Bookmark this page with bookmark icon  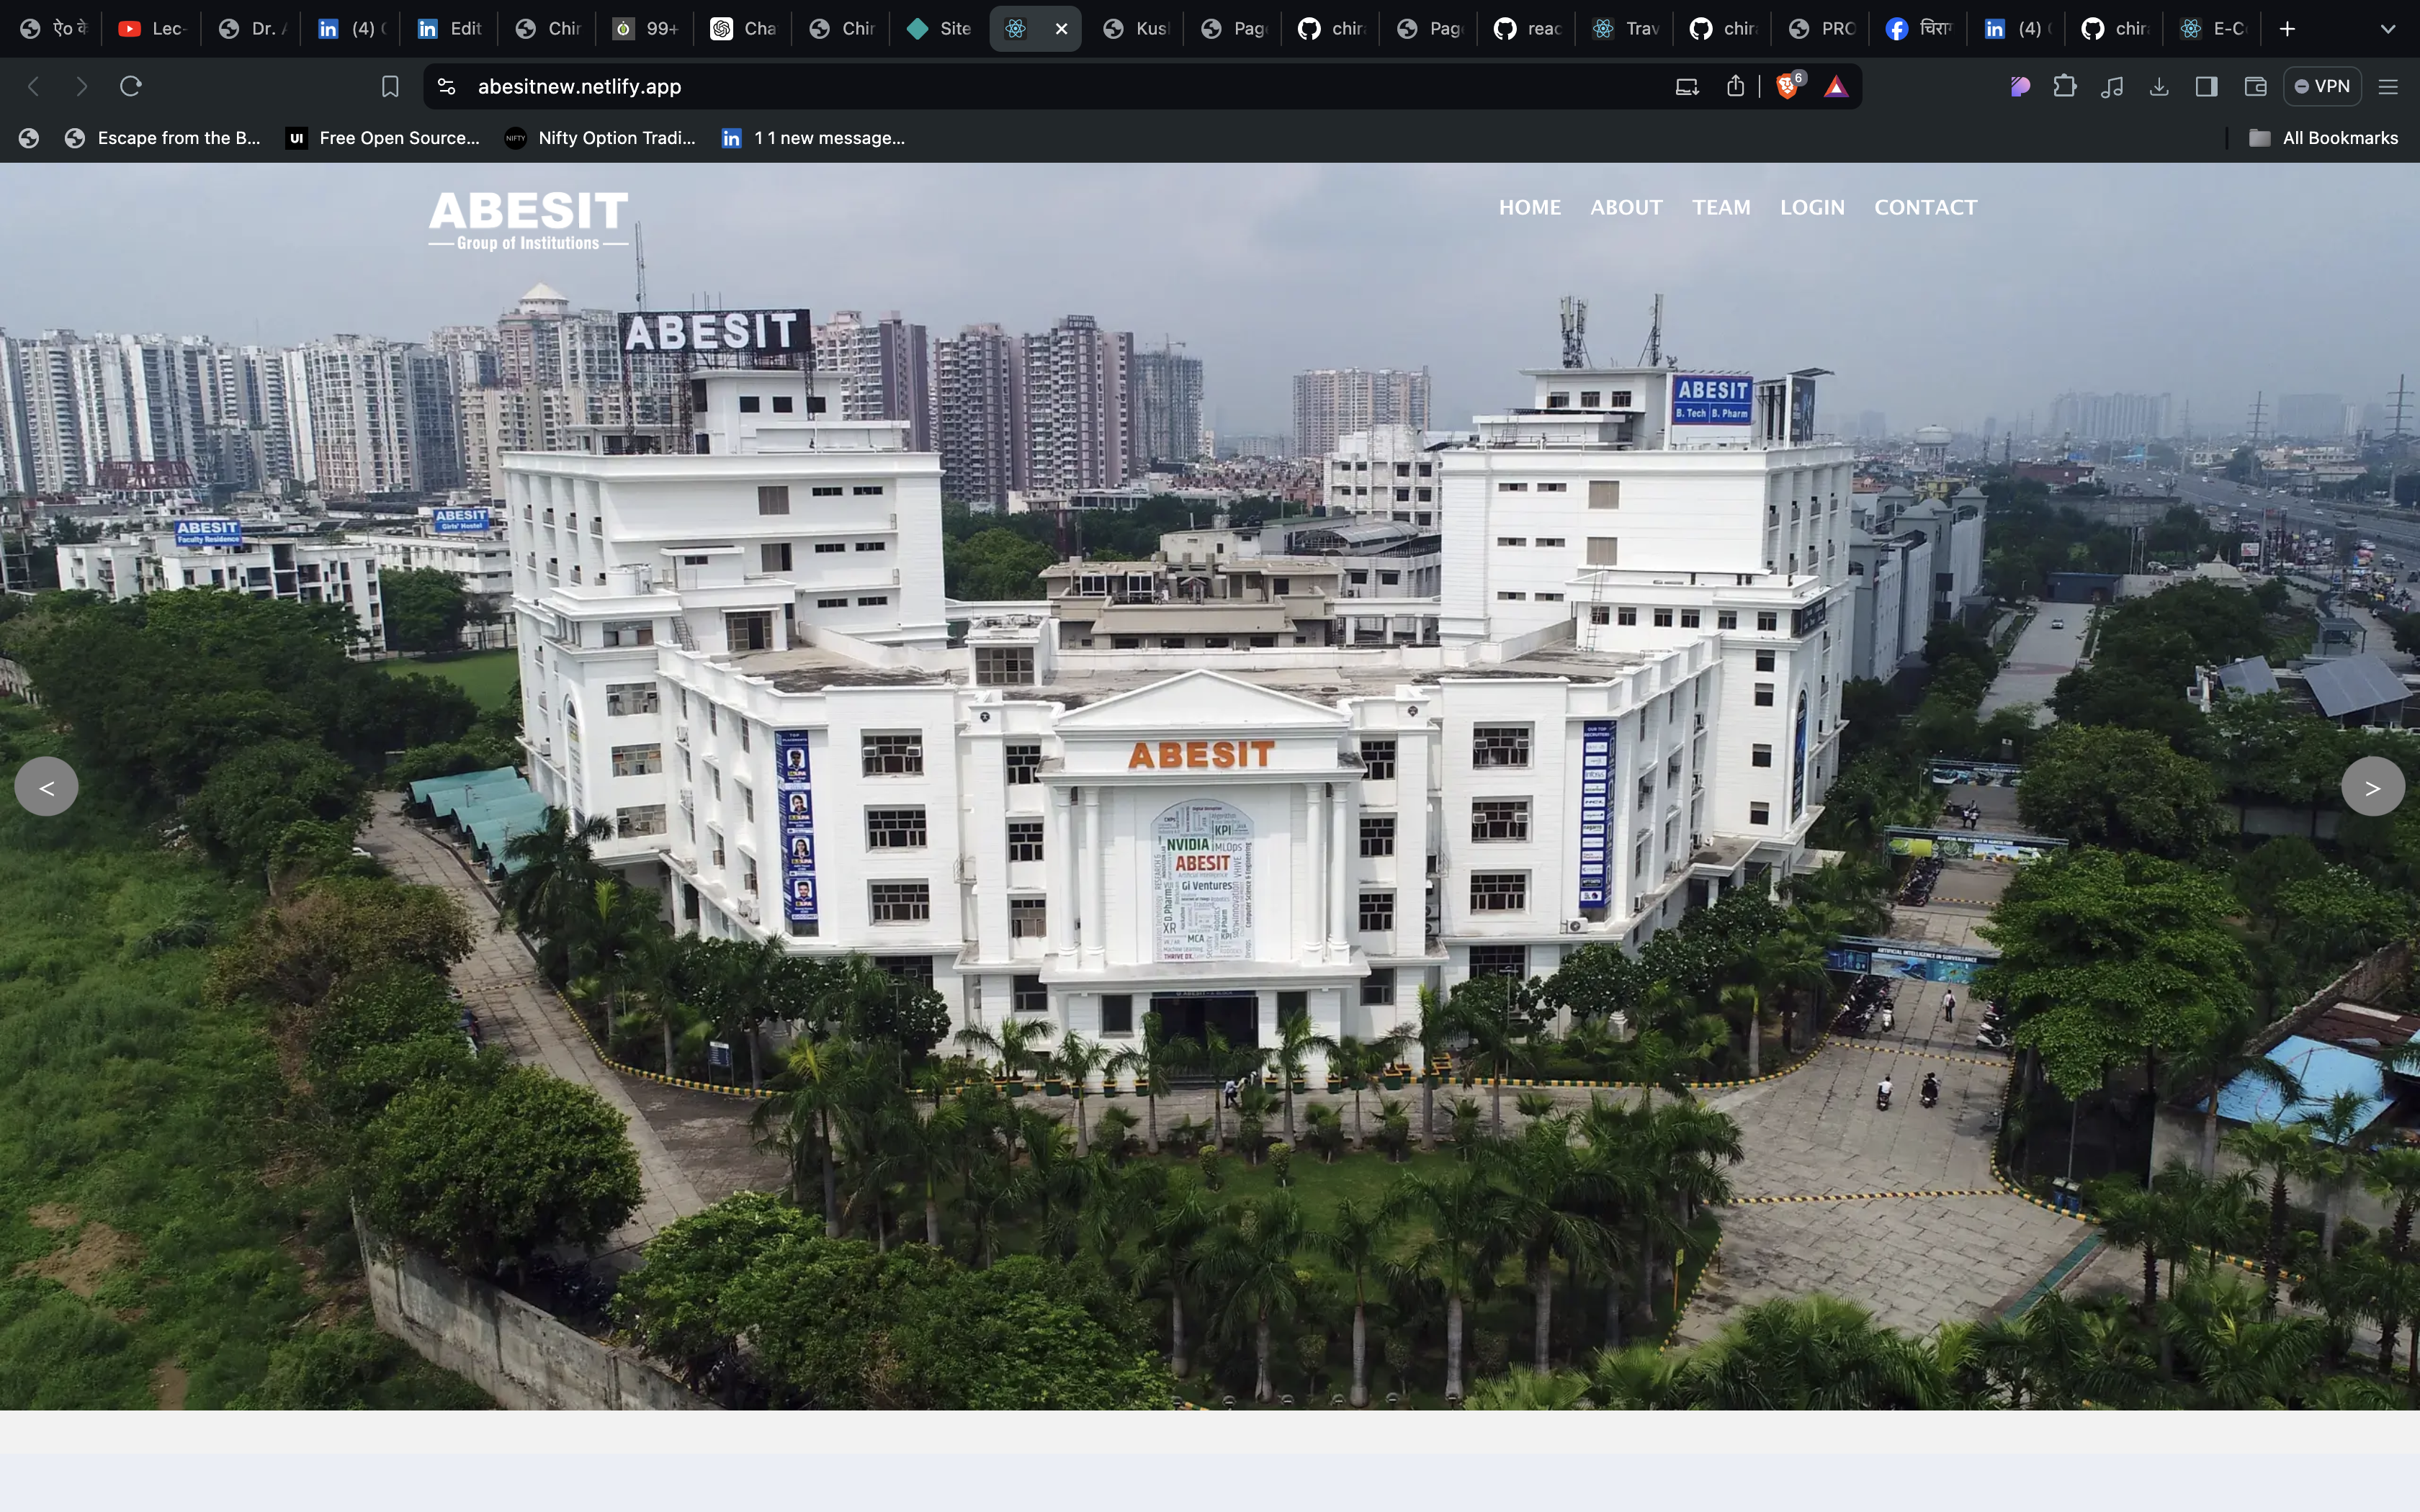click(x=390, y=87)
